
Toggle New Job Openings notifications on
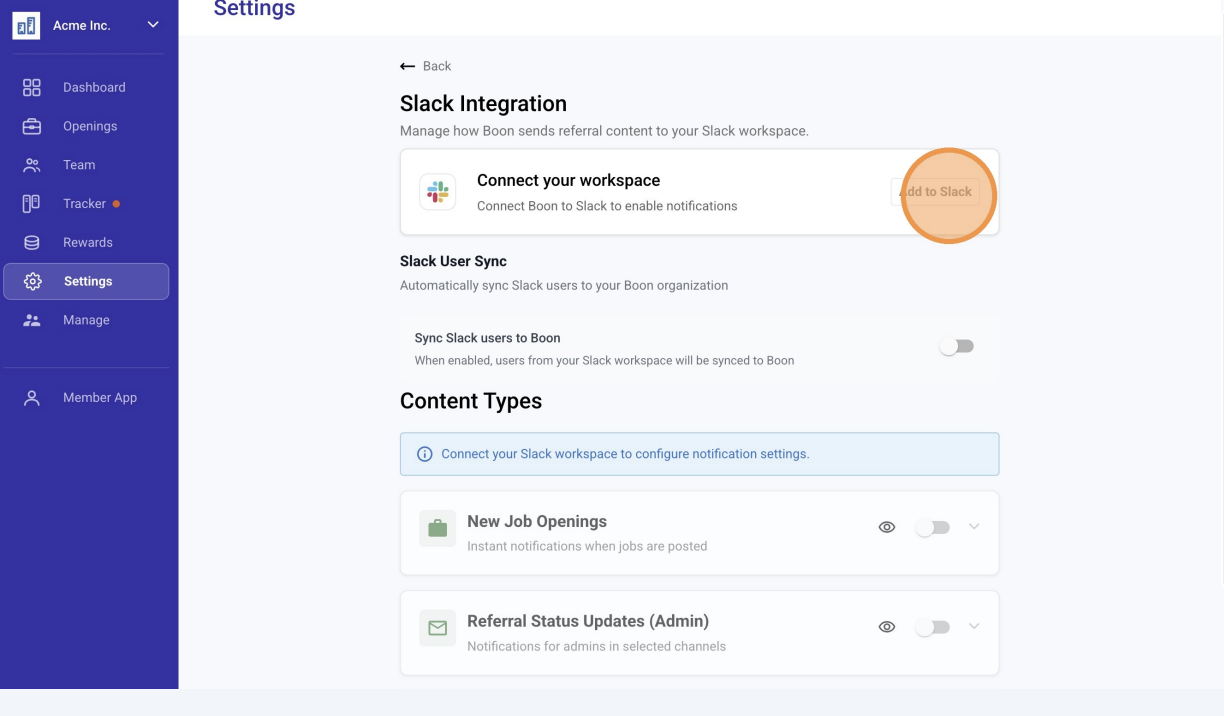coord(933,527)
